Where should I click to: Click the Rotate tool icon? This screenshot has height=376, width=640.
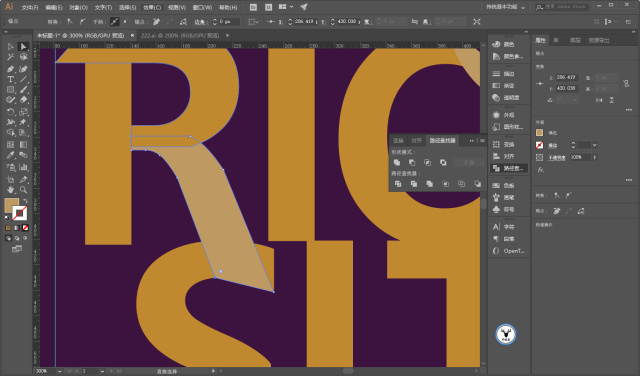point(11,111)
